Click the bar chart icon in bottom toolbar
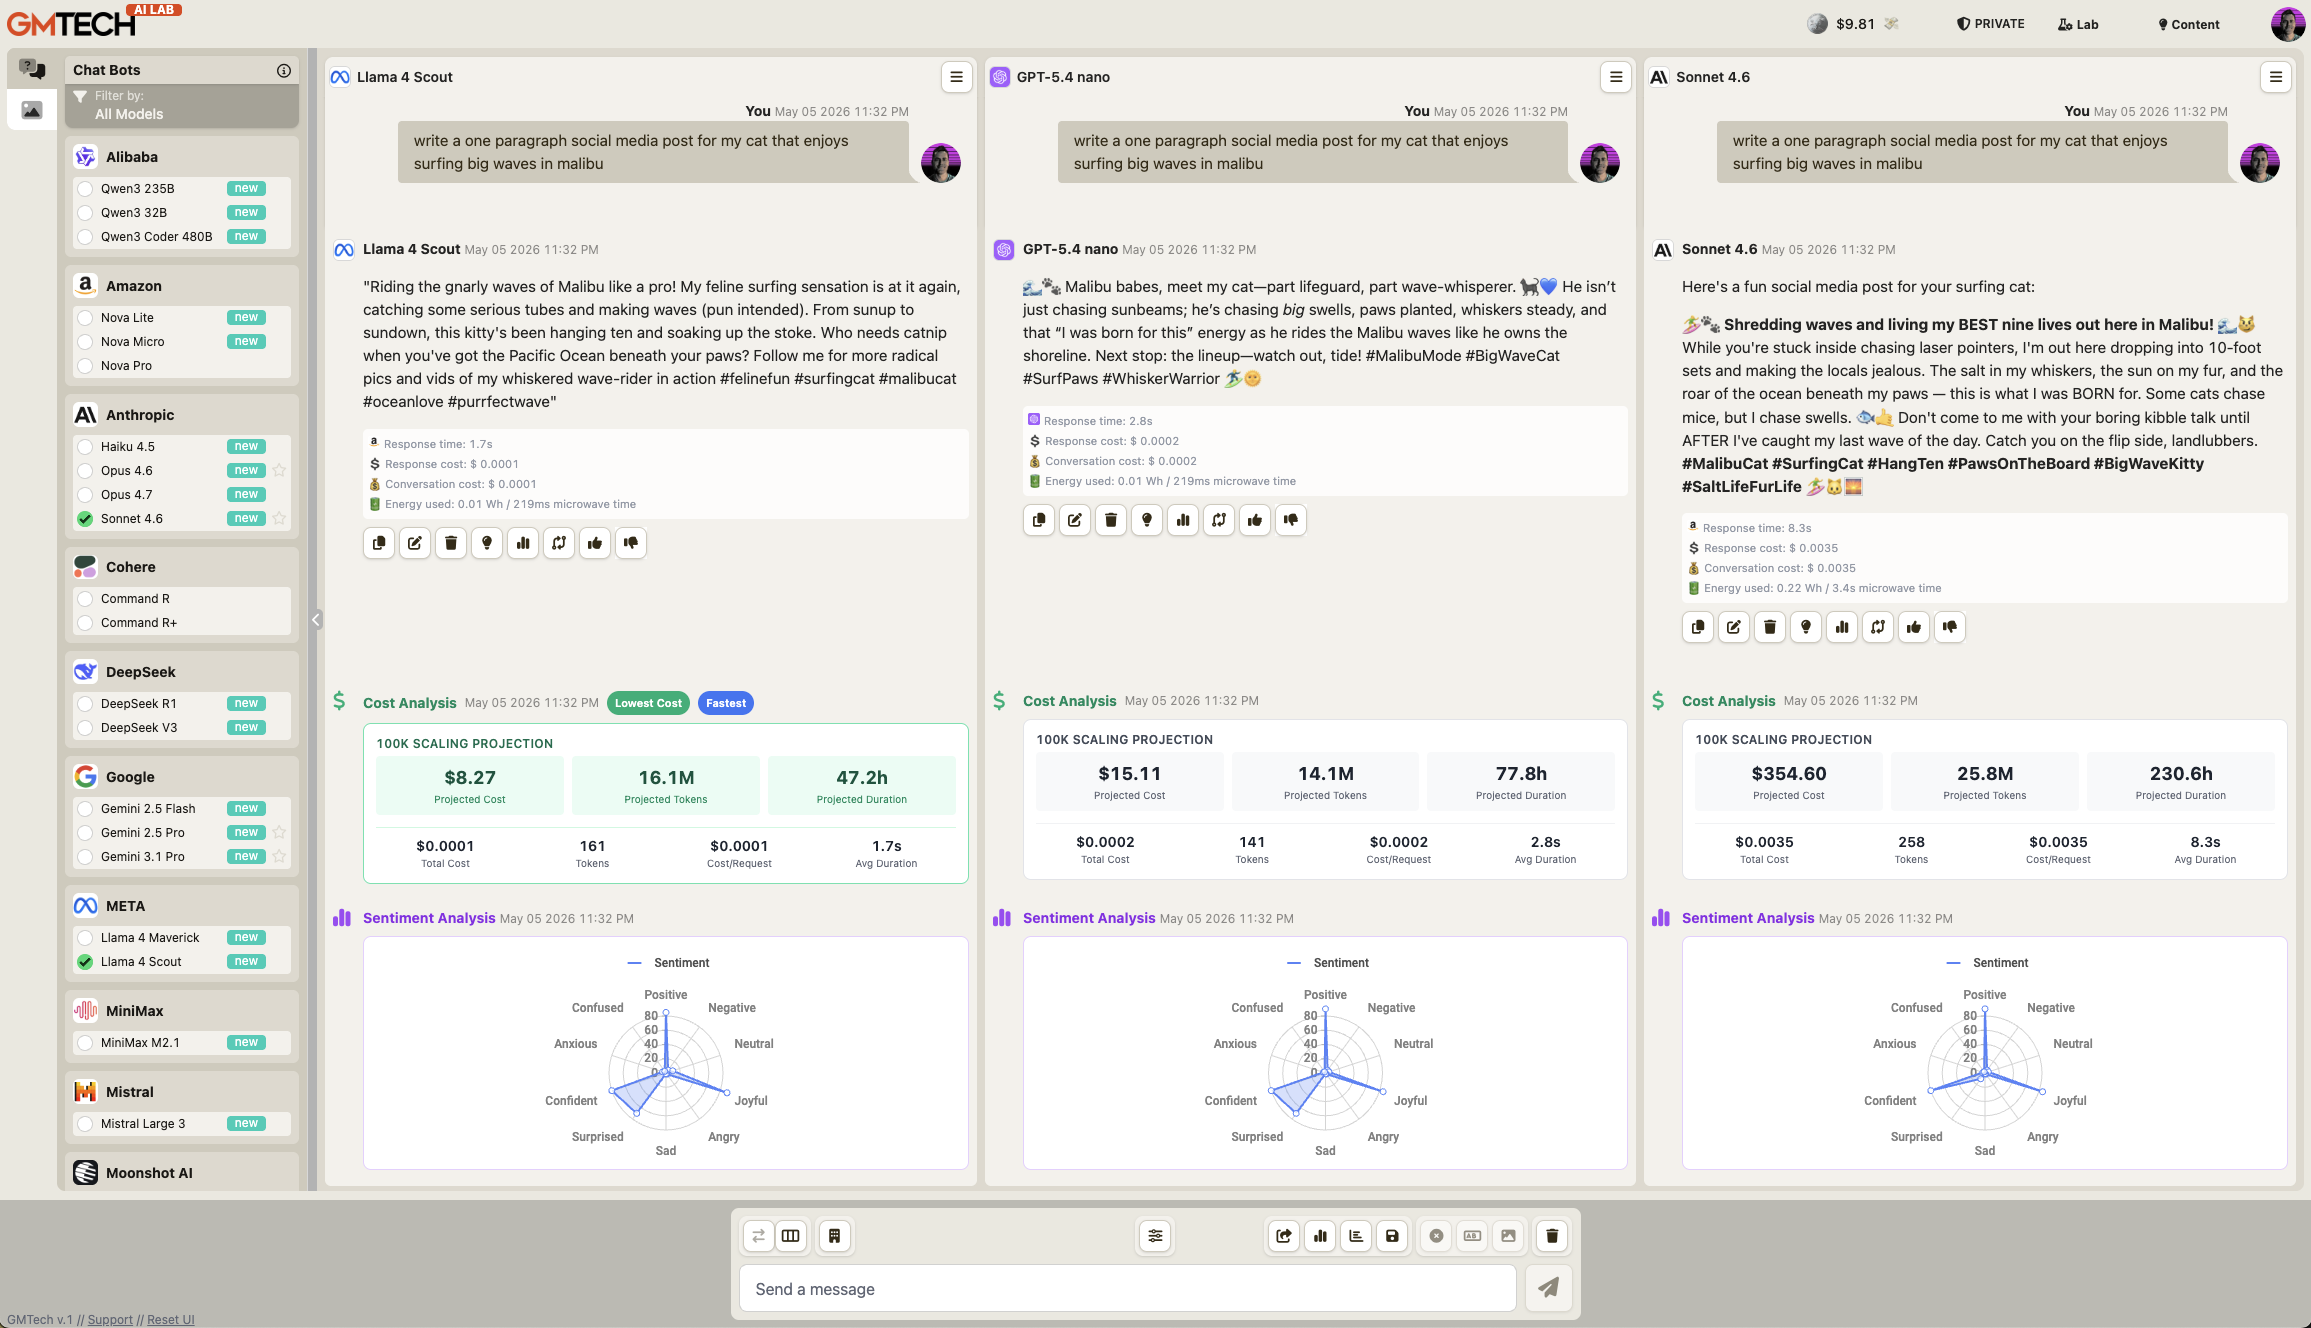 coord(1320,1236)
